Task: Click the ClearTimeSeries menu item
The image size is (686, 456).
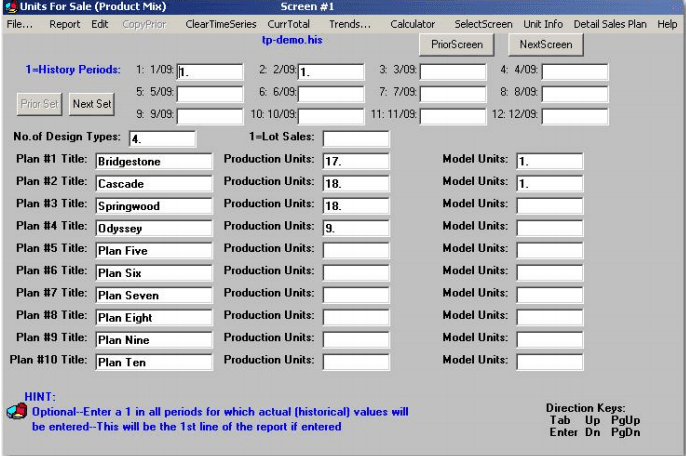Action: (x=219, y=24)
